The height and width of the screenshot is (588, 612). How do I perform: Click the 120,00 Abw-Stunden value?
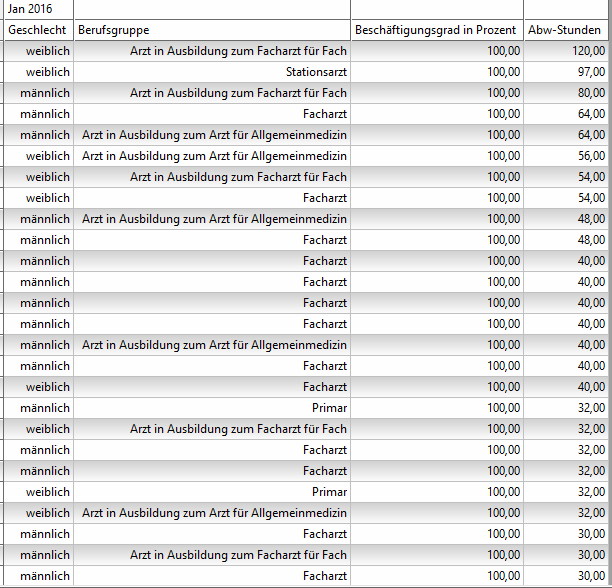tap(588, 51)
